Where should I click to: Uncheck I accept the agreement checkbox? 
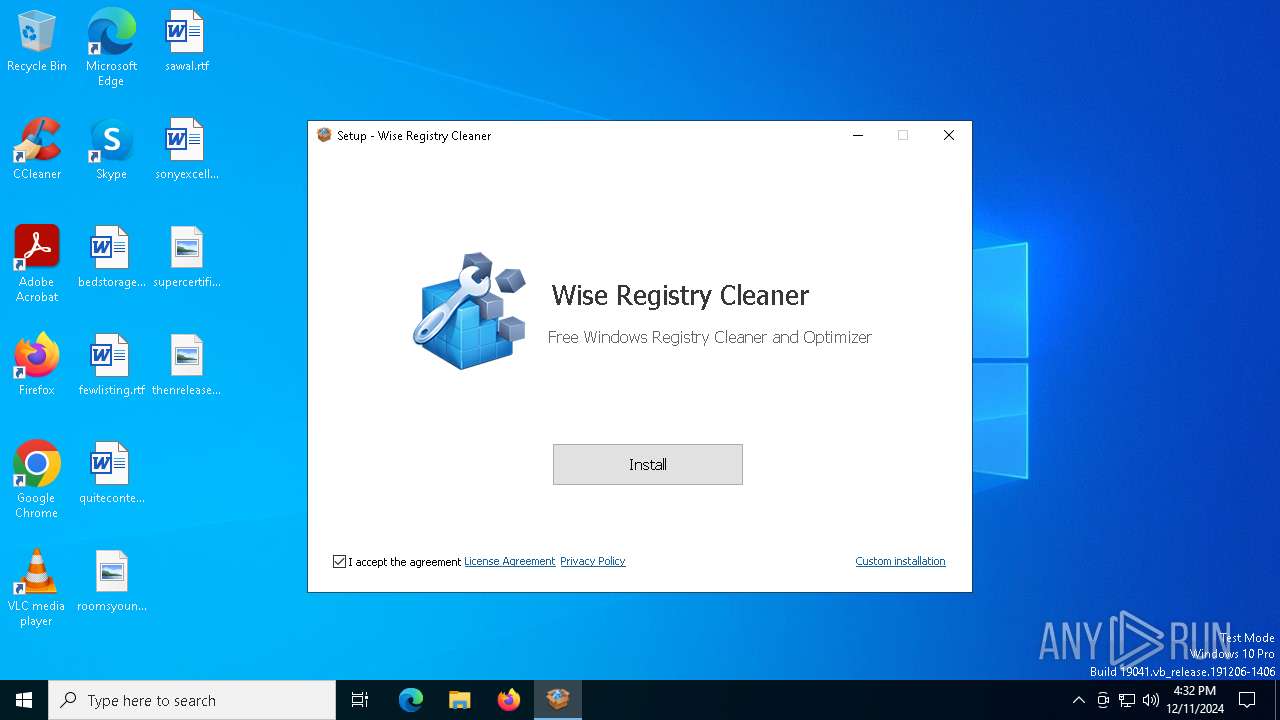pyautogui.click(x=340, y=562)
